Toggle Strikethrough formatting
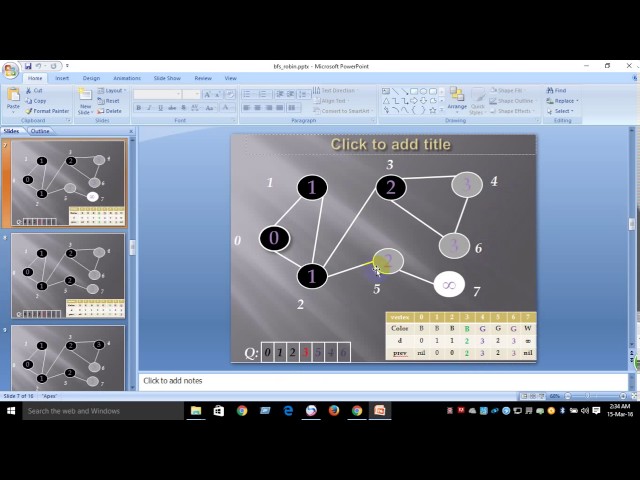This screenshot has height=480, width=640. point(172,108)
